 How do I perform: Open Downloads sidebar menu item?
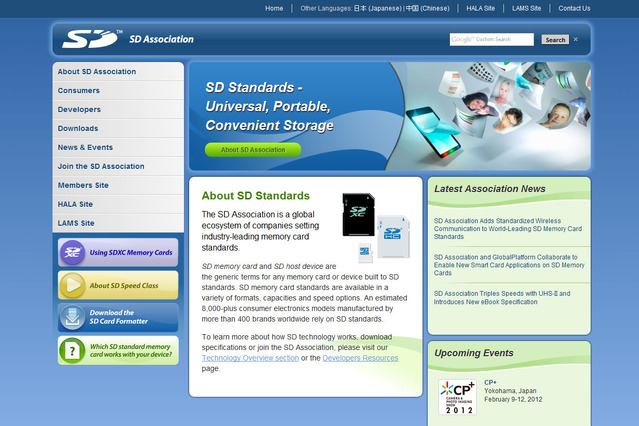(118, 128)
